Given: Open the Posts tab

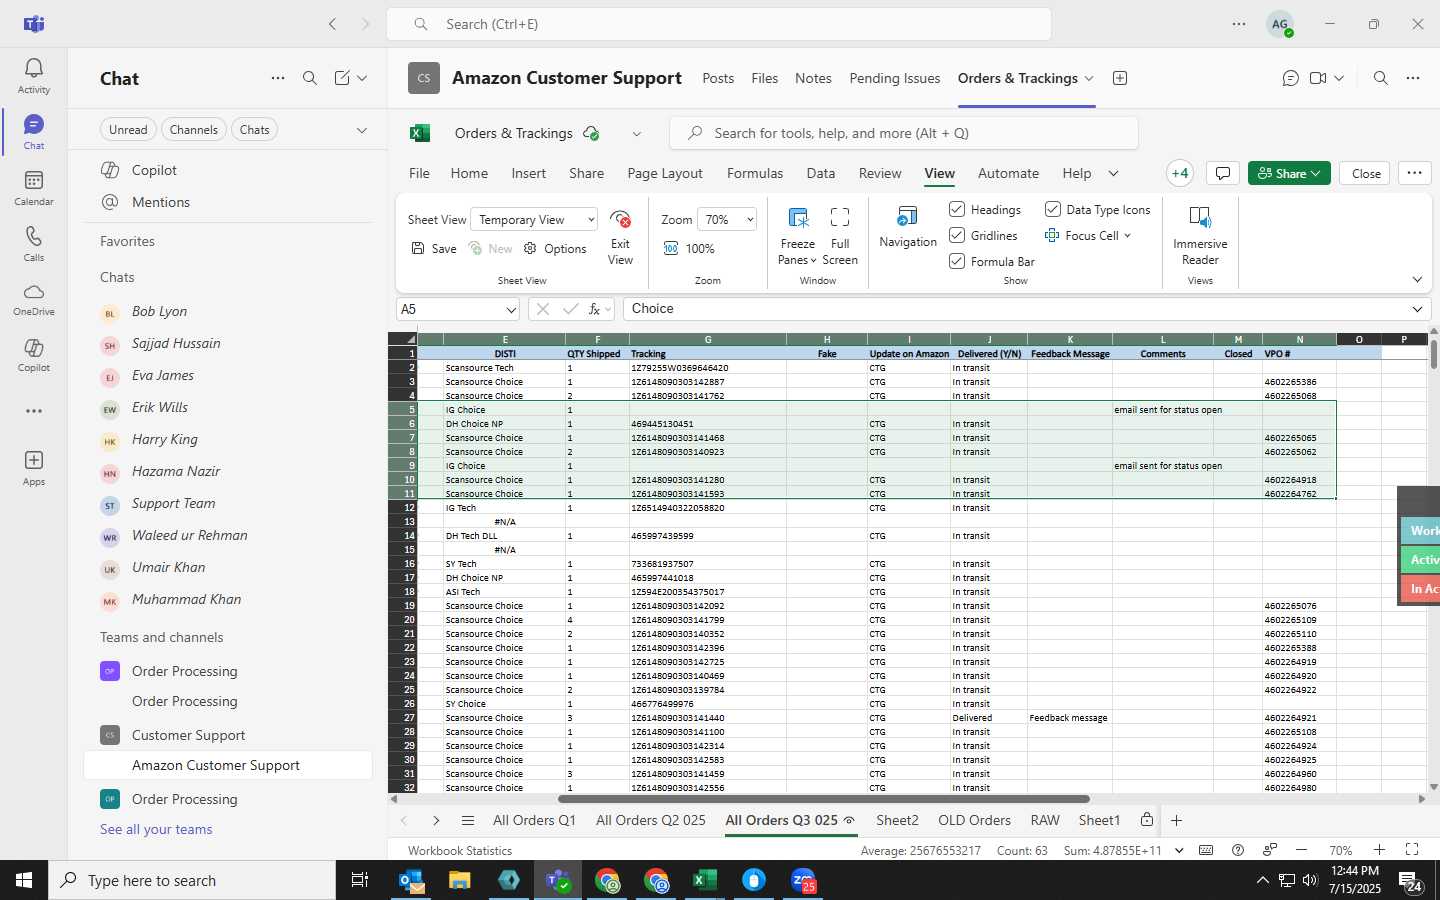Looking at the screenshot, I should tap(718, 78).
